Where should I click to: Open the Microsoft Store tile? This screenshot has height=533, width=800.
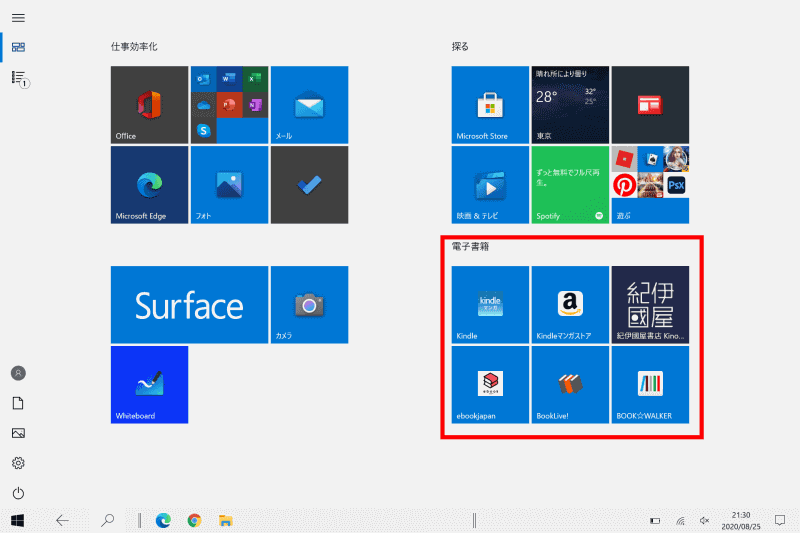point(490,105)
